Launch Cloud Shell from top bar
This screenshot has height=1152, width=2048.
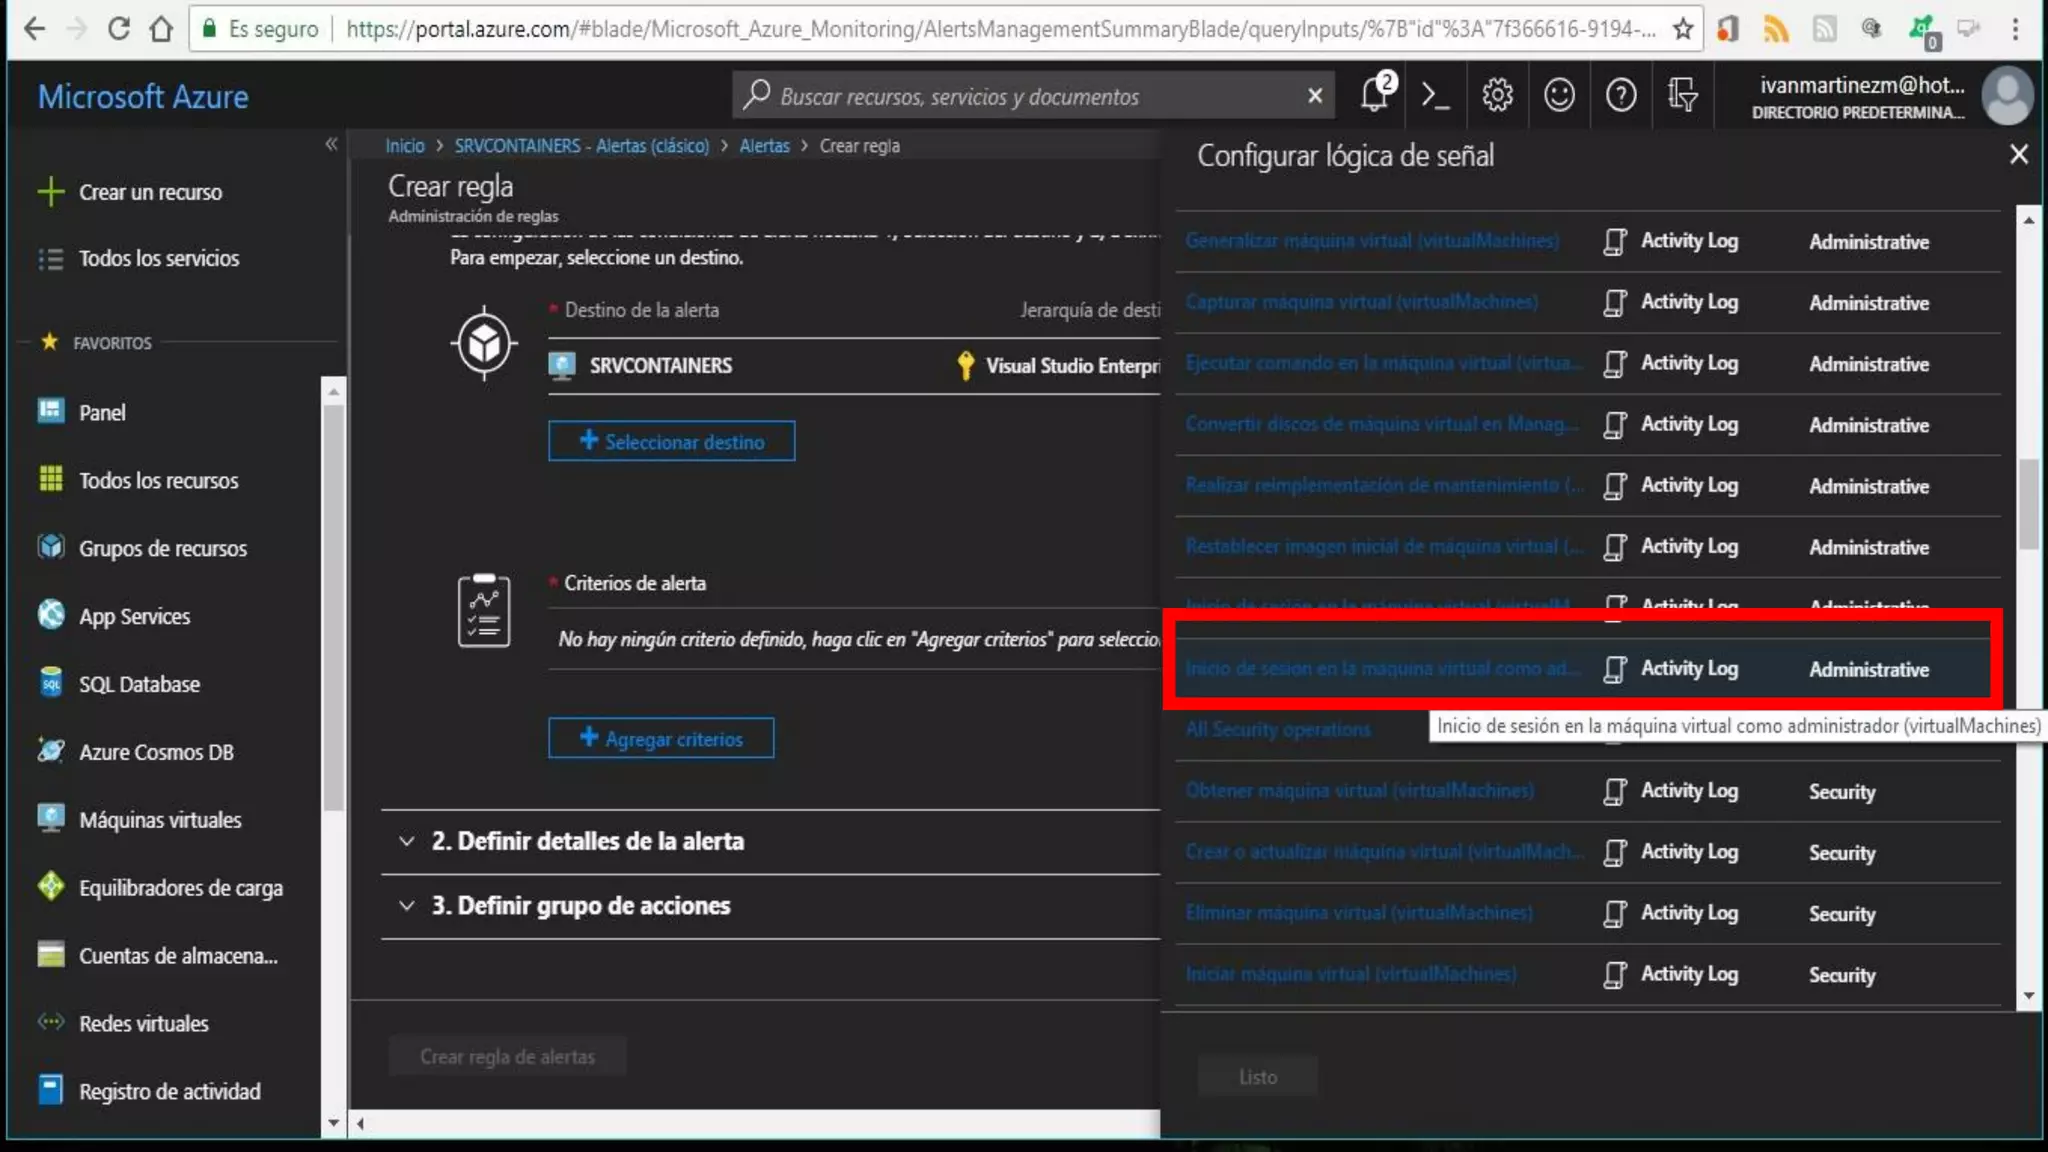pos(1436,96)
